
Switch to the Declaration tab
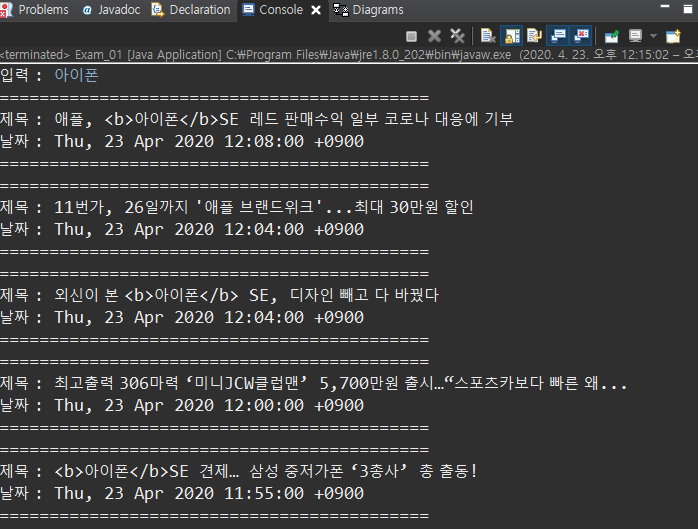[x=191, y=10]
